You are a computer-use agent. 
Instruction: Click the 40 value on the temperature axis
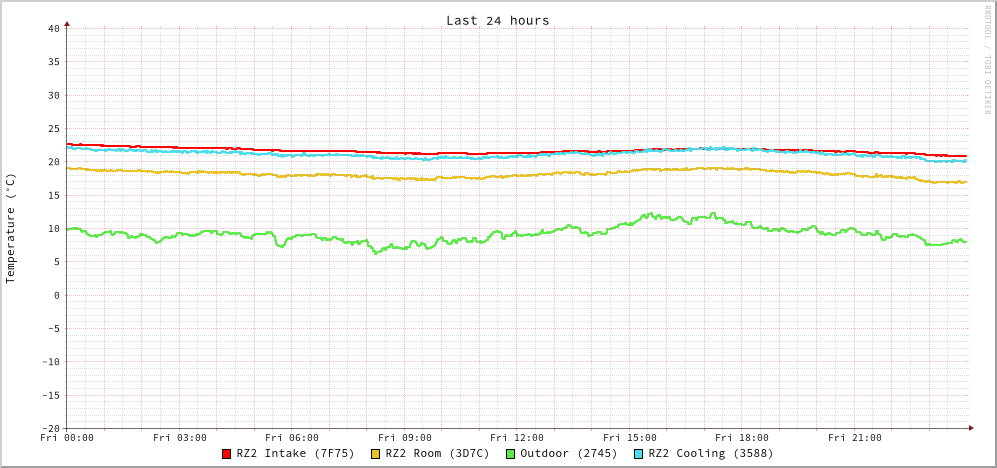click(x=53, y=28)
